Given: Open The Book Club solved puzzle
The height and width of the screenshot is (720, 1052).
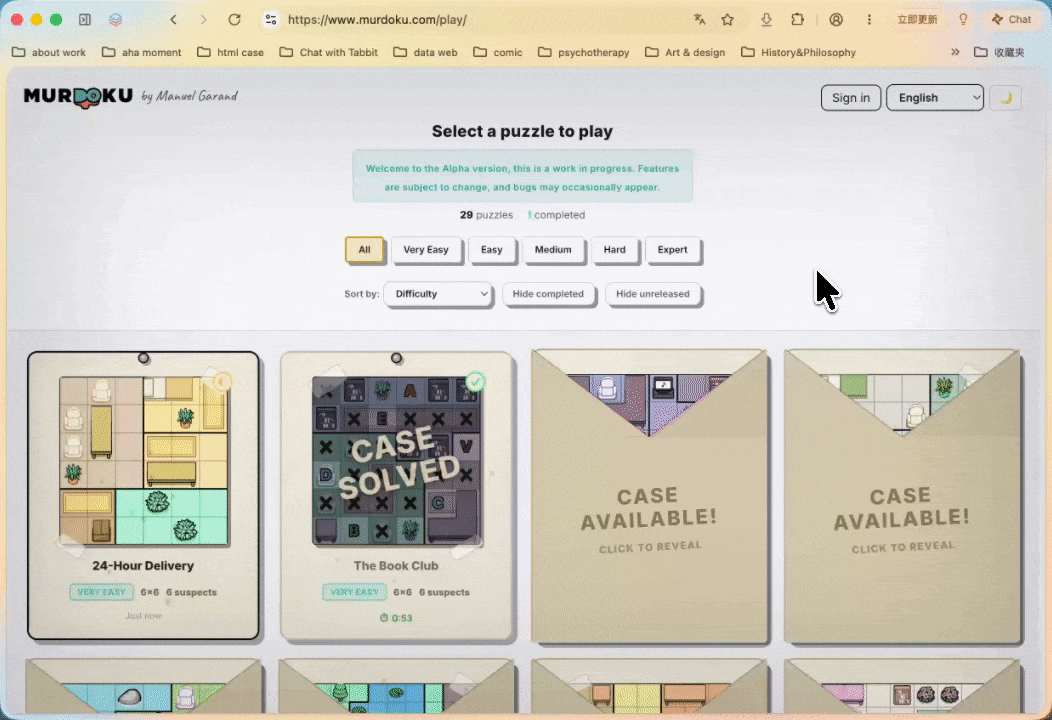Looking at the screenshot, I should 397,460.
